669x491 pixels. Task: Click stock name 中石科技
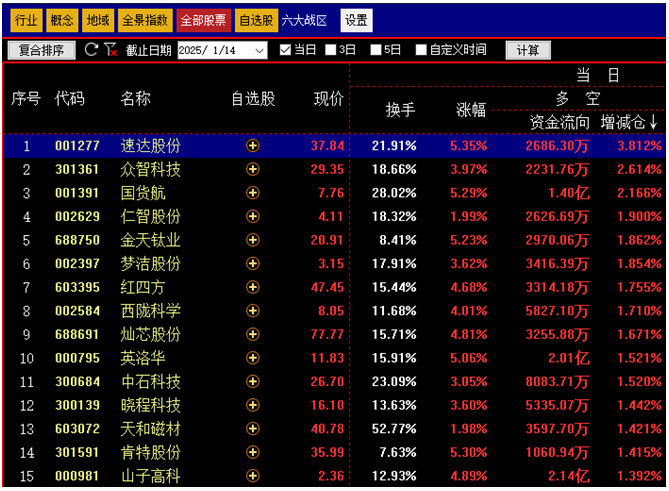pos(151,381)
